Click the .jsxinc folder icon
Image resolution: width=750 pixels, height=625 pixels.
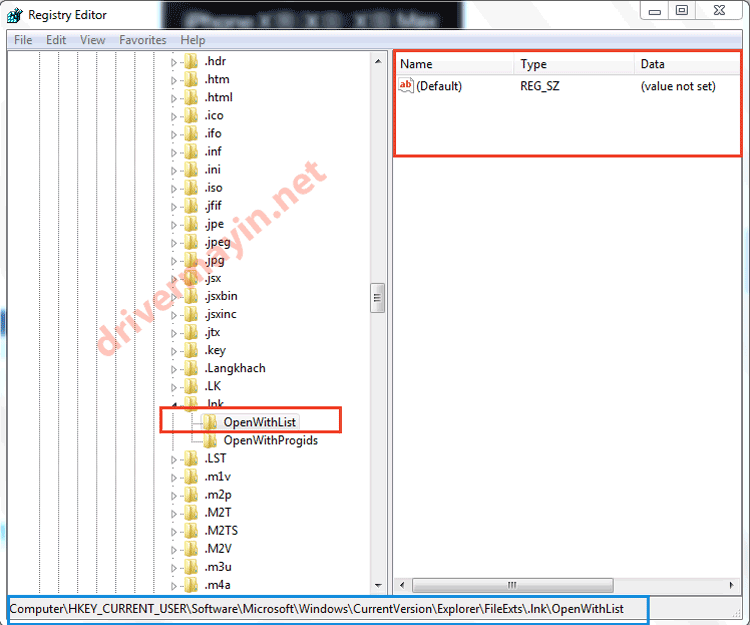point(191,315)
